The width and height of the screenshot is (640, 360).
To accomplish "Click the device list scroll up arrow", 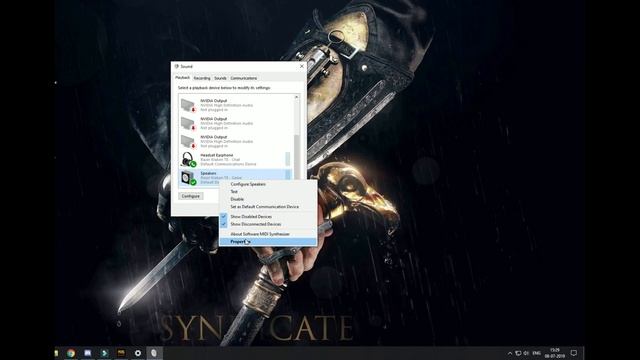I will 297,97.
